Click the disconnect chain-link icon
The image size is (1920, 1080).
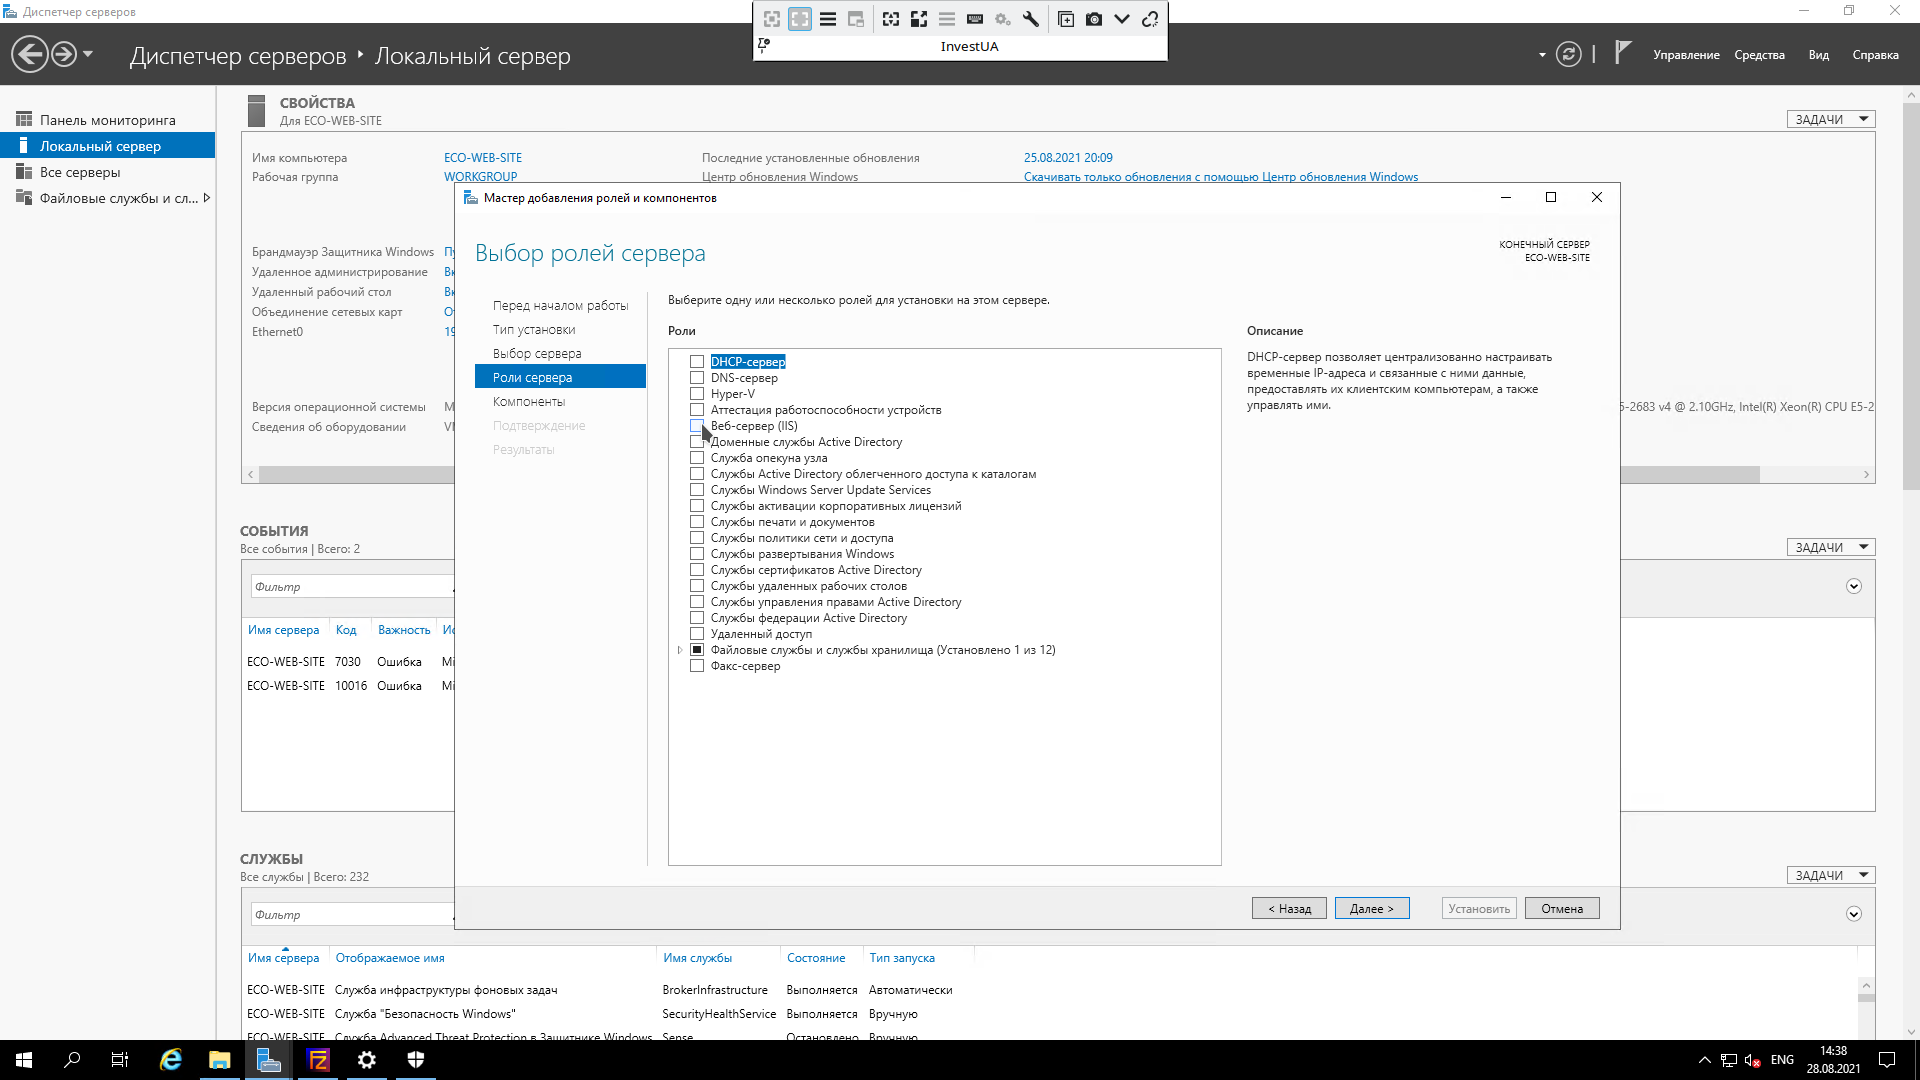coord(1150,19)
